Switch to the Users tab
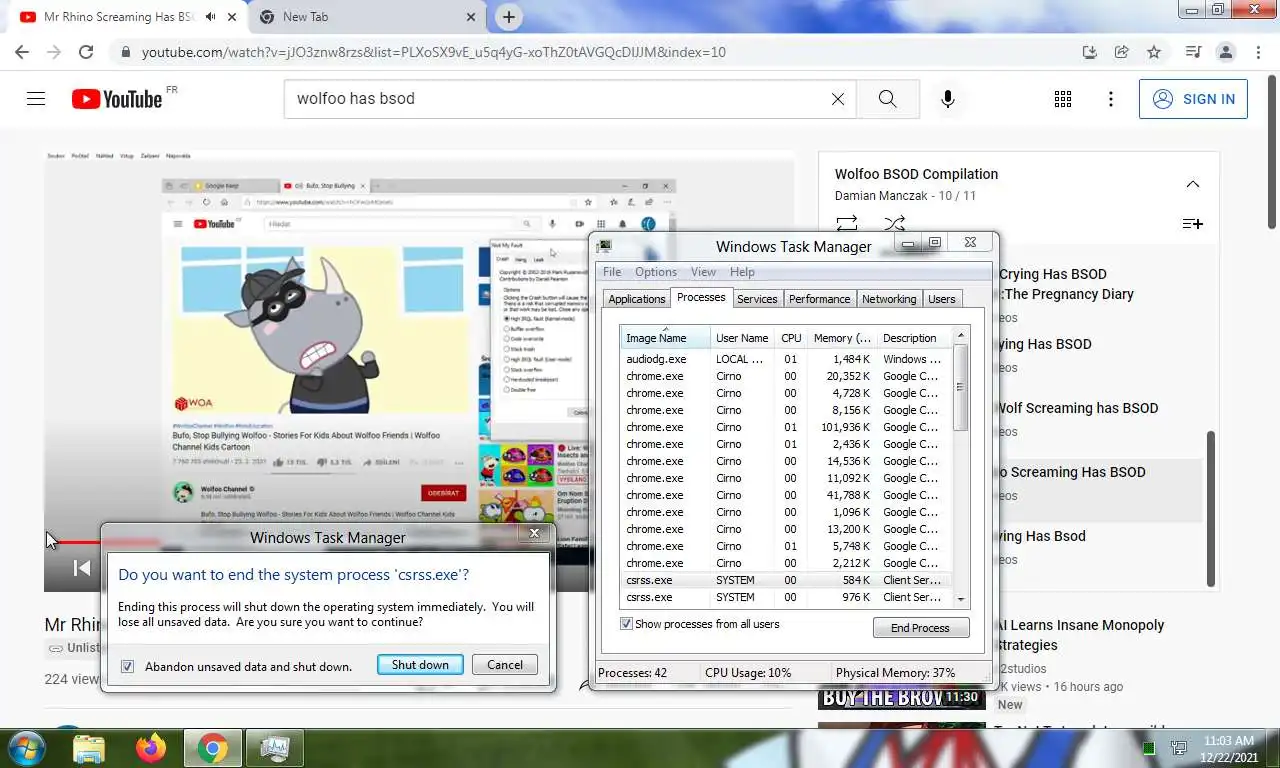This screenshot has width=1280, height=768. (942, 299)
